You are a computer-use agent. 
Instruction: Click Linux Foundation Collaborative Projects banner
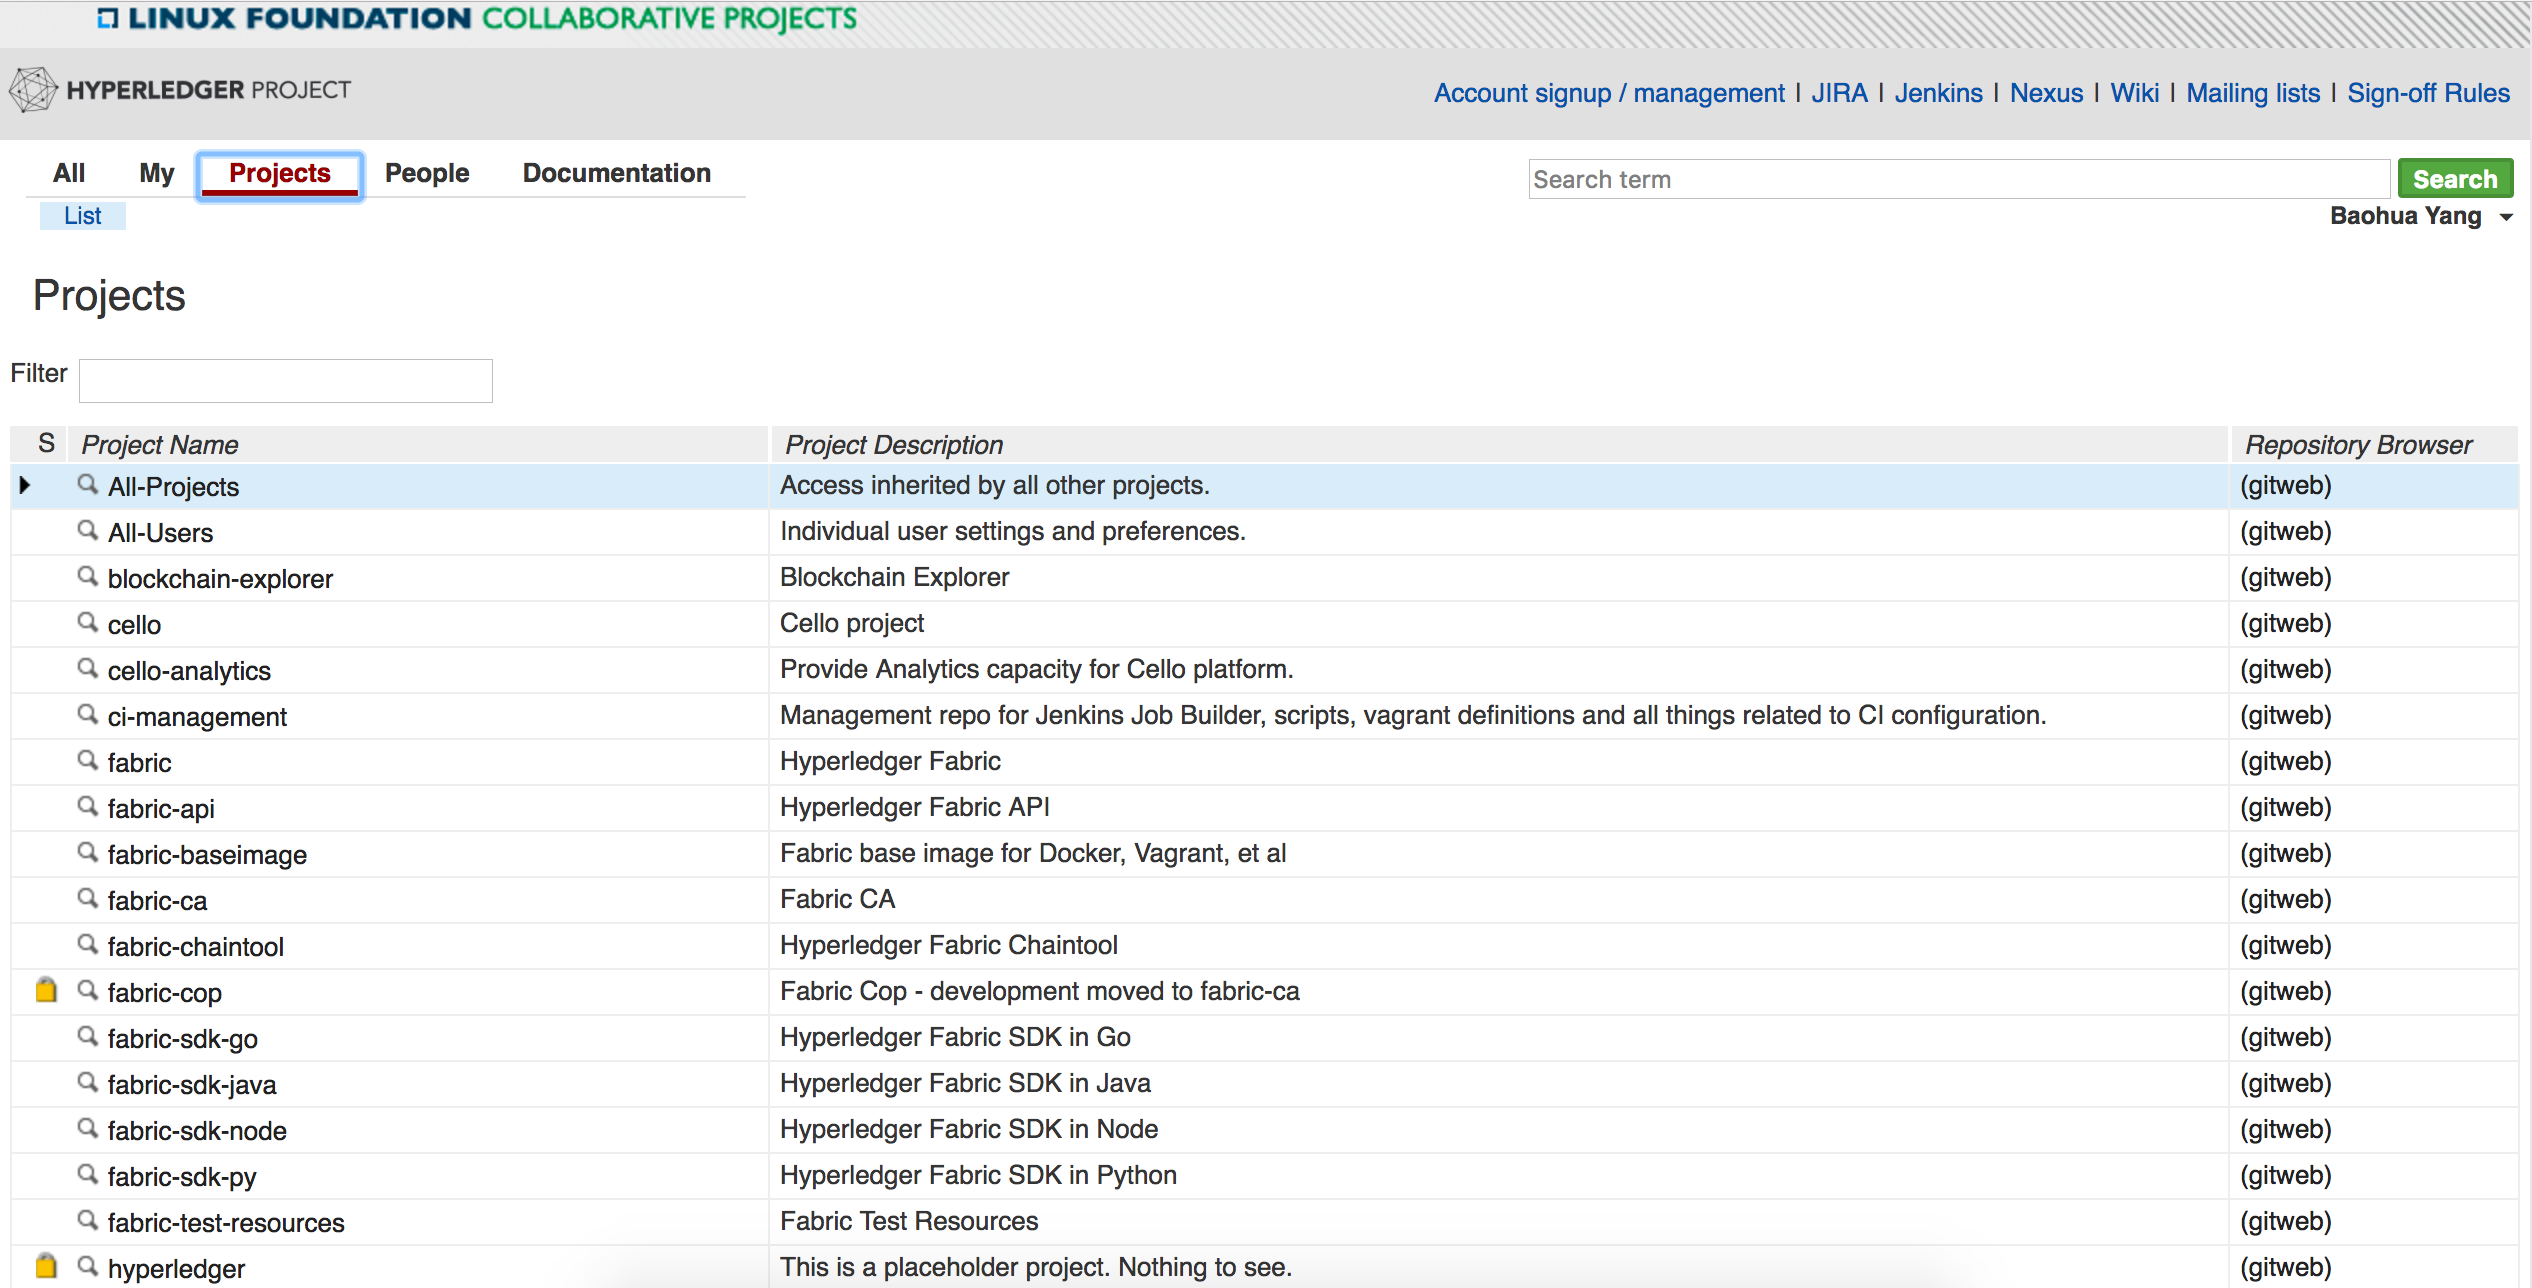tap(478, 18)
